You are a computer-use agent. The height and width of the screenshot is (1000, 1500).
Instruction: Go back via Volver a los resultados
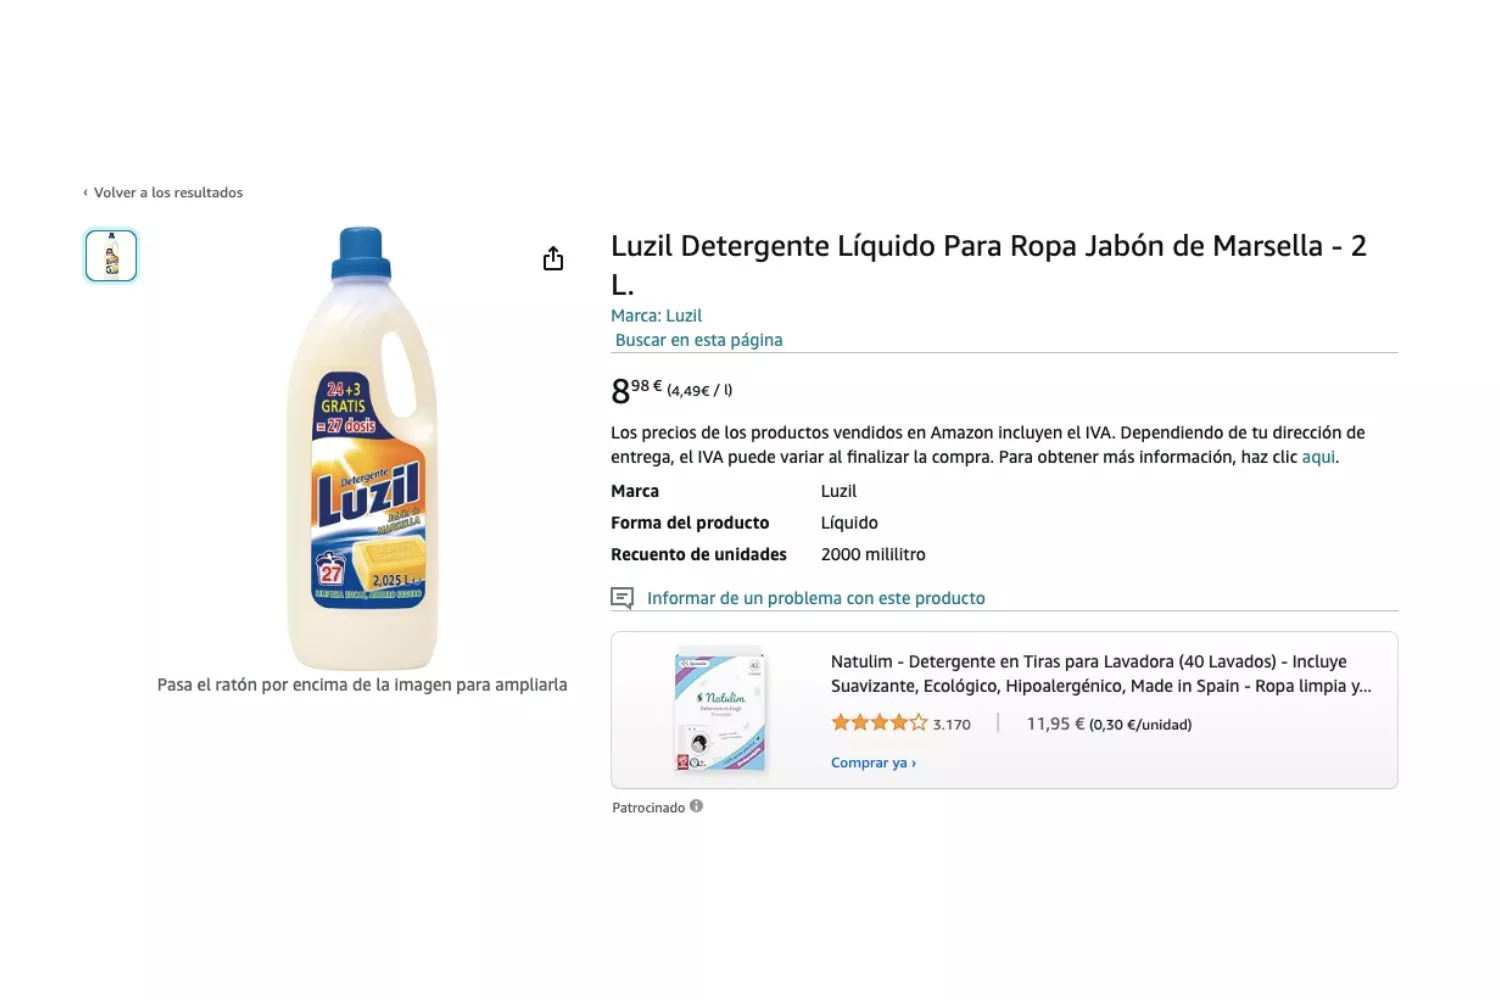tap(168, 192)
